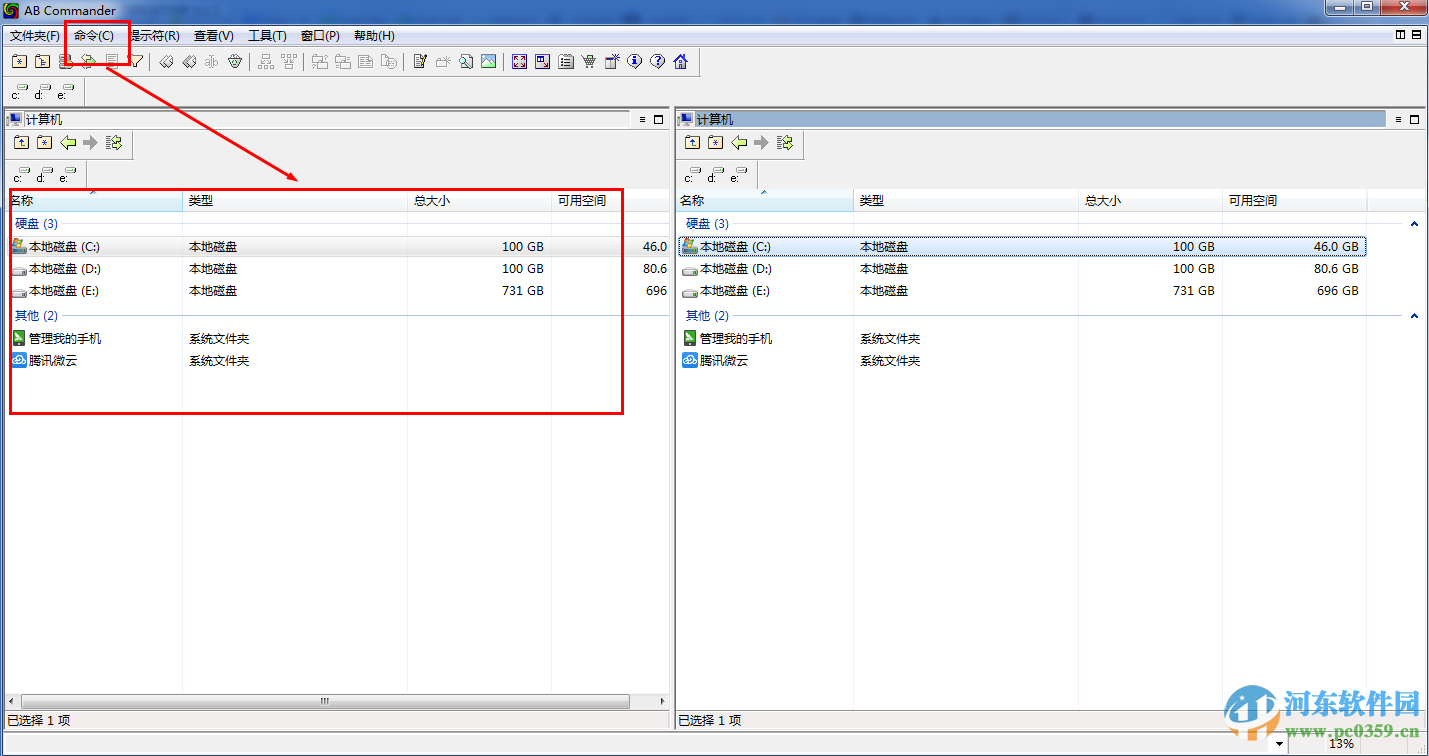The height and width of the screenshot is (756, 1429).
Task: Click the green back arrow in right panel
Action: pyautogui.click(x=739, y=143)
